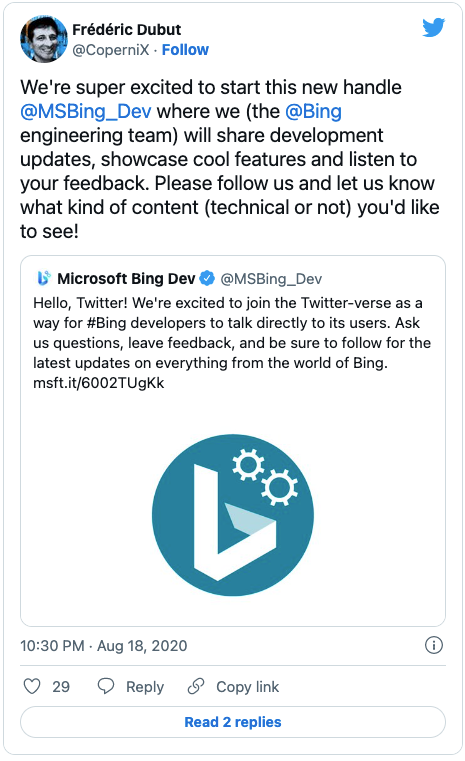Open Frédéric Dubut's profile picture
This screenshot has height=761, width=465.
pyautogui.click(x=44, y=39)
